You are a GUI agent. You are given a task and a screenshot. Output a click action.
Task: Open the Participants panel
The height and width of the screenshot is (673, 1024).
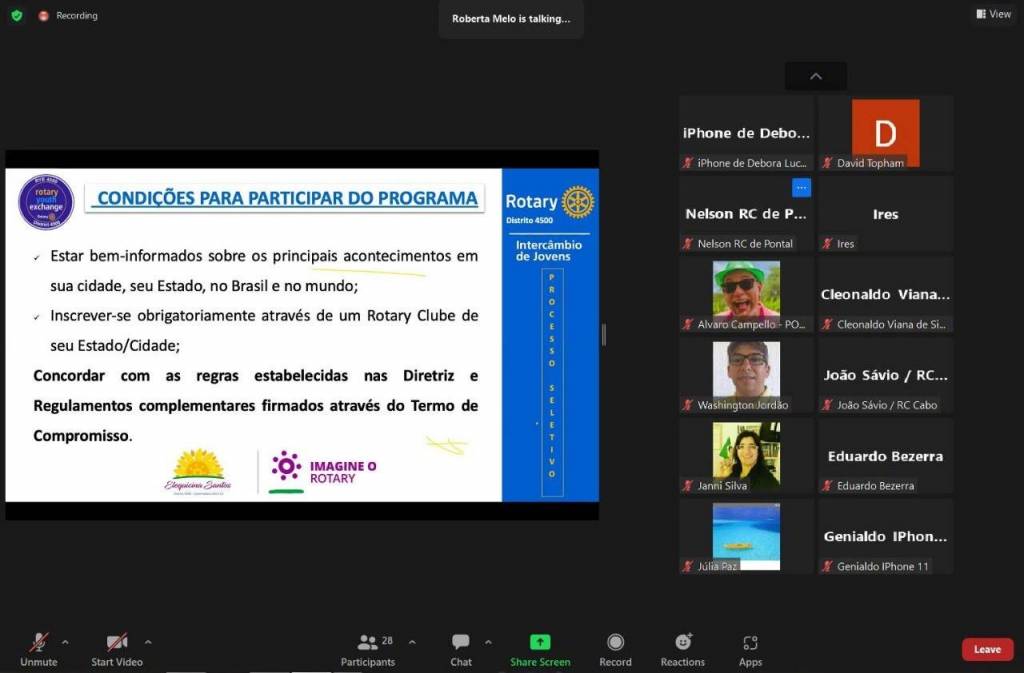click(368, 643)
